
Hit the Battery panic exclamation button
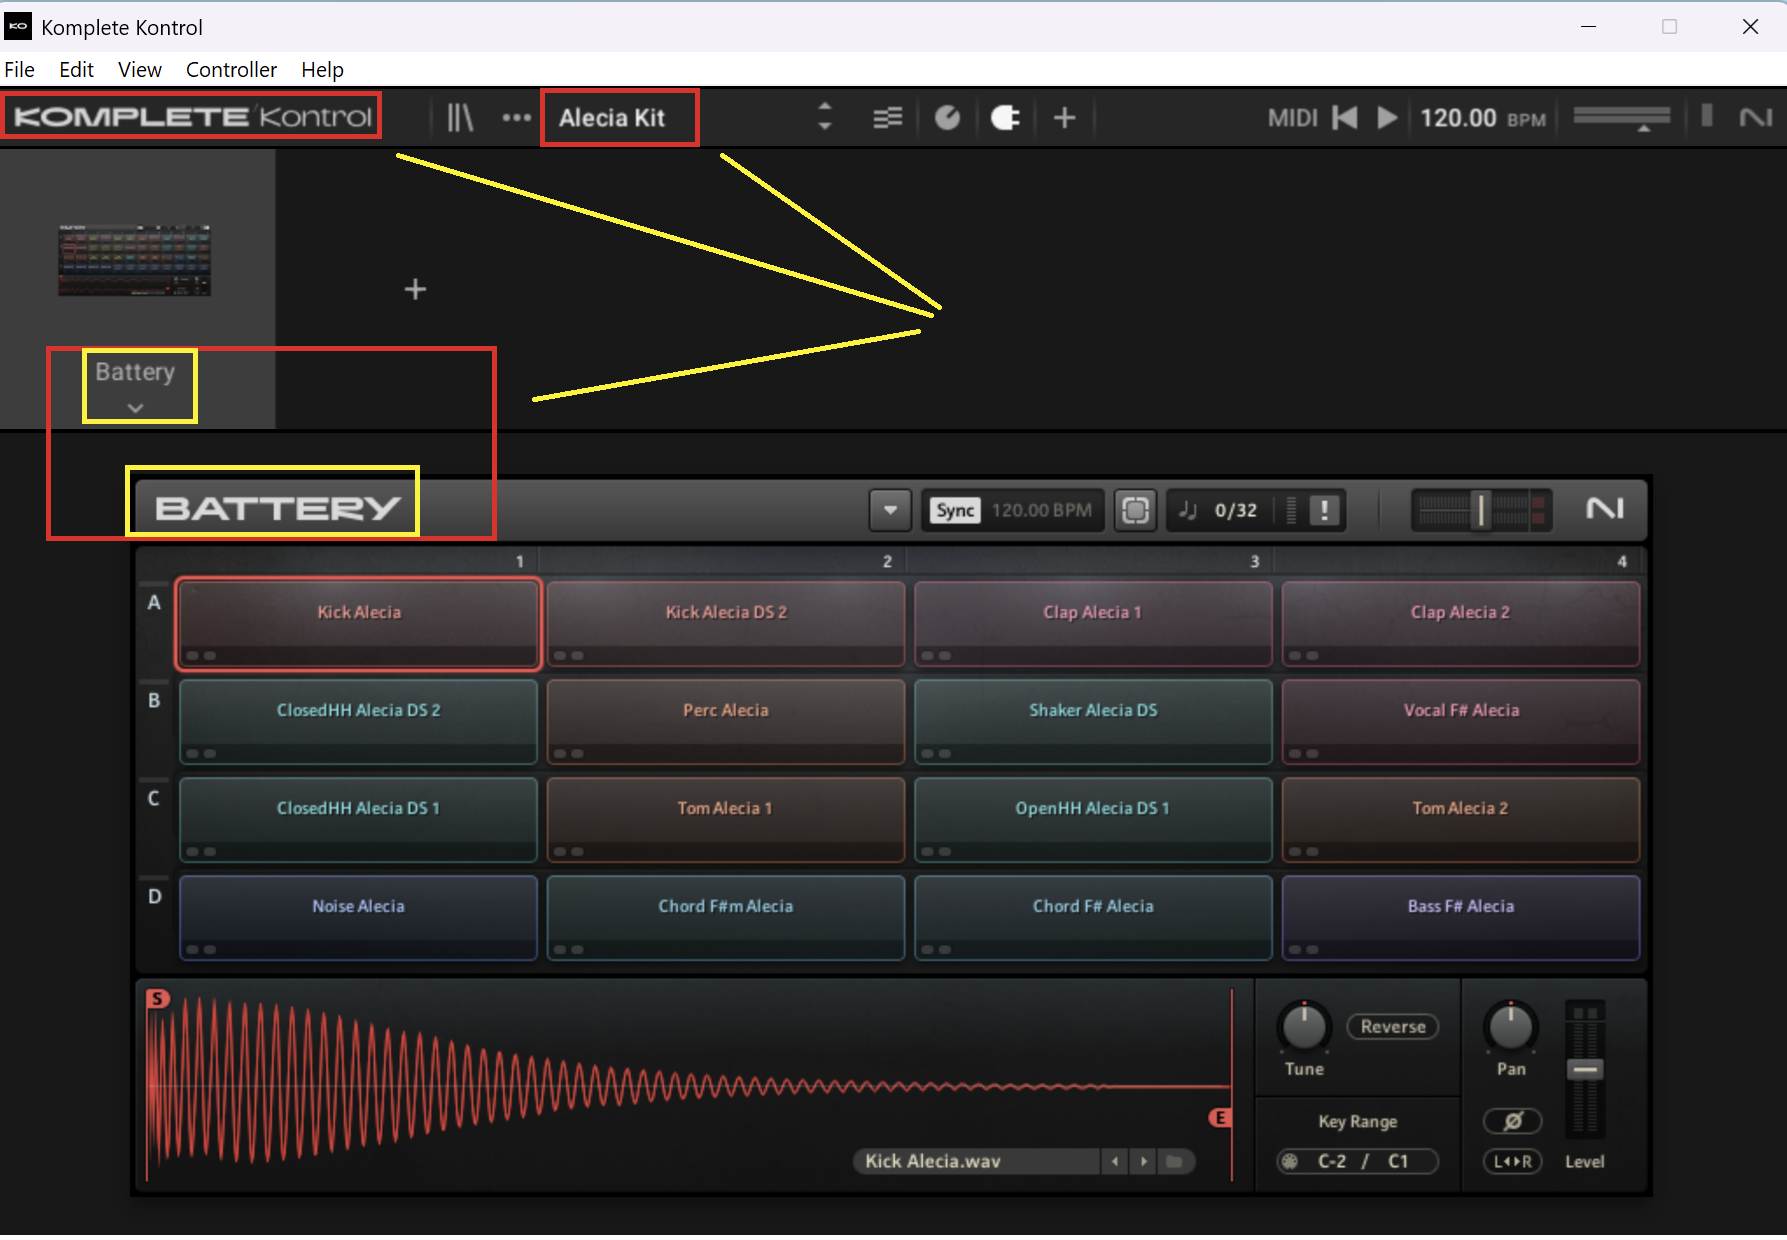(1325, 510)
